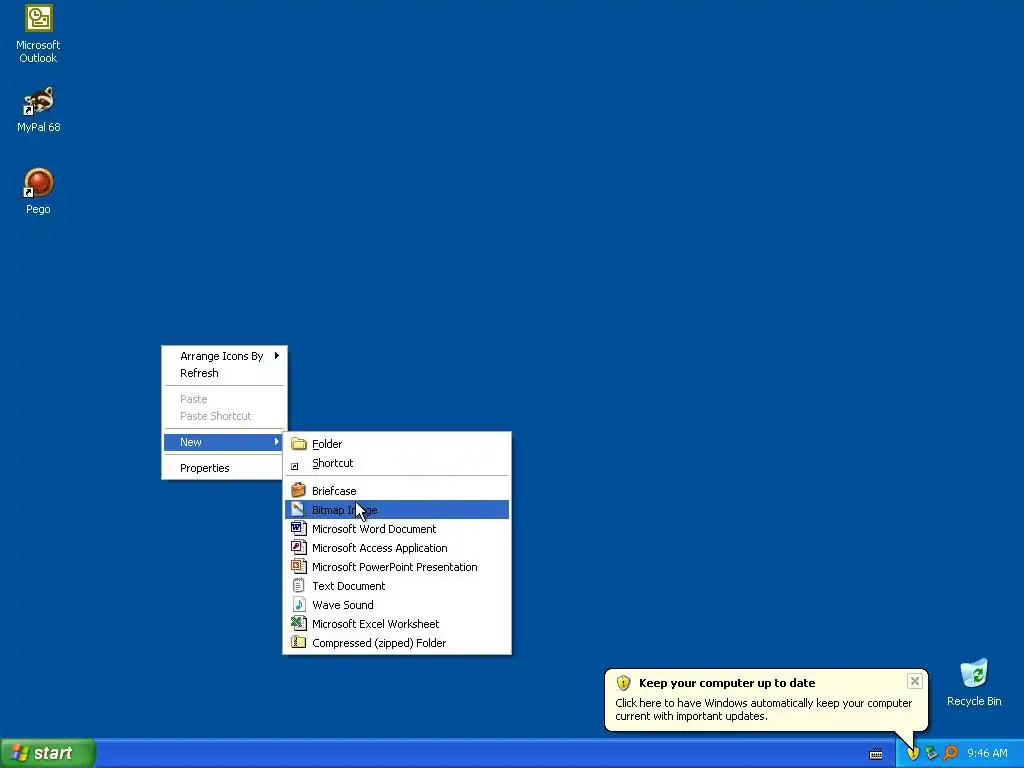Open the Microsoft Outlook desktop icon

pyautogui.click(x=38, y=34)
